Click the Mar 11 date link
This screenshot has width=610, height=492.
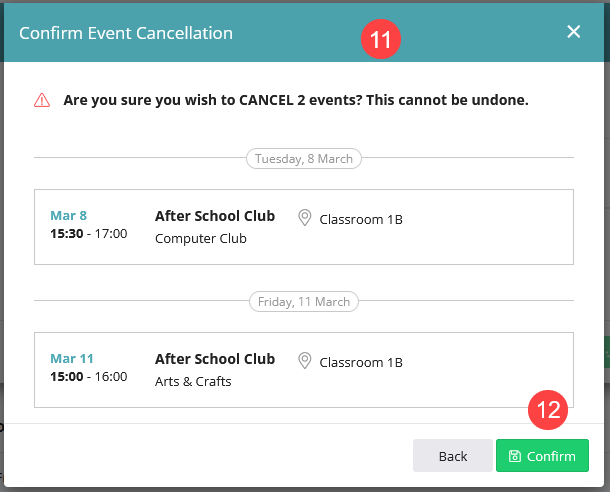pos(72,359)
